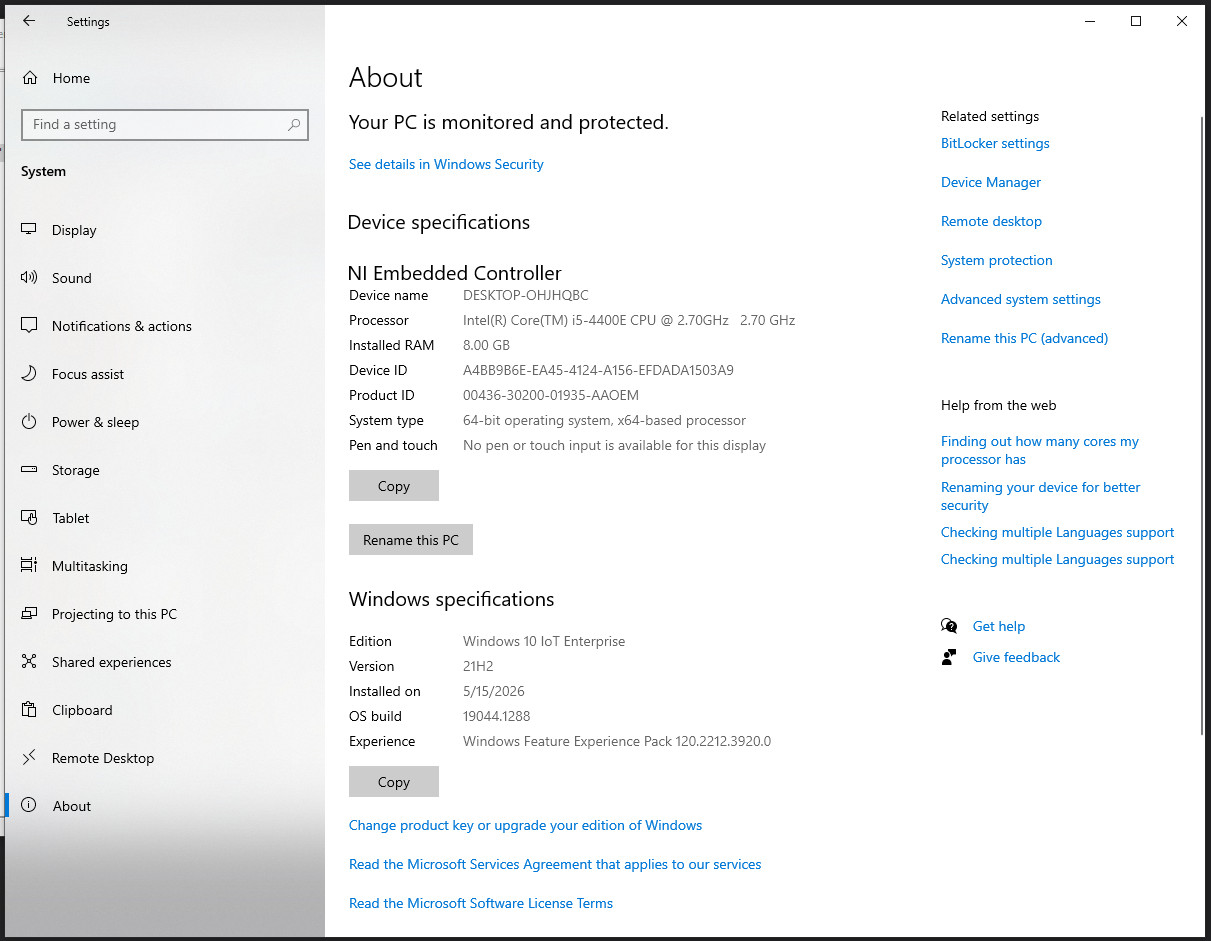The image size is (1211, 941).
Task: Open the Clipboard icon
Action: click(x=29, y=710)
